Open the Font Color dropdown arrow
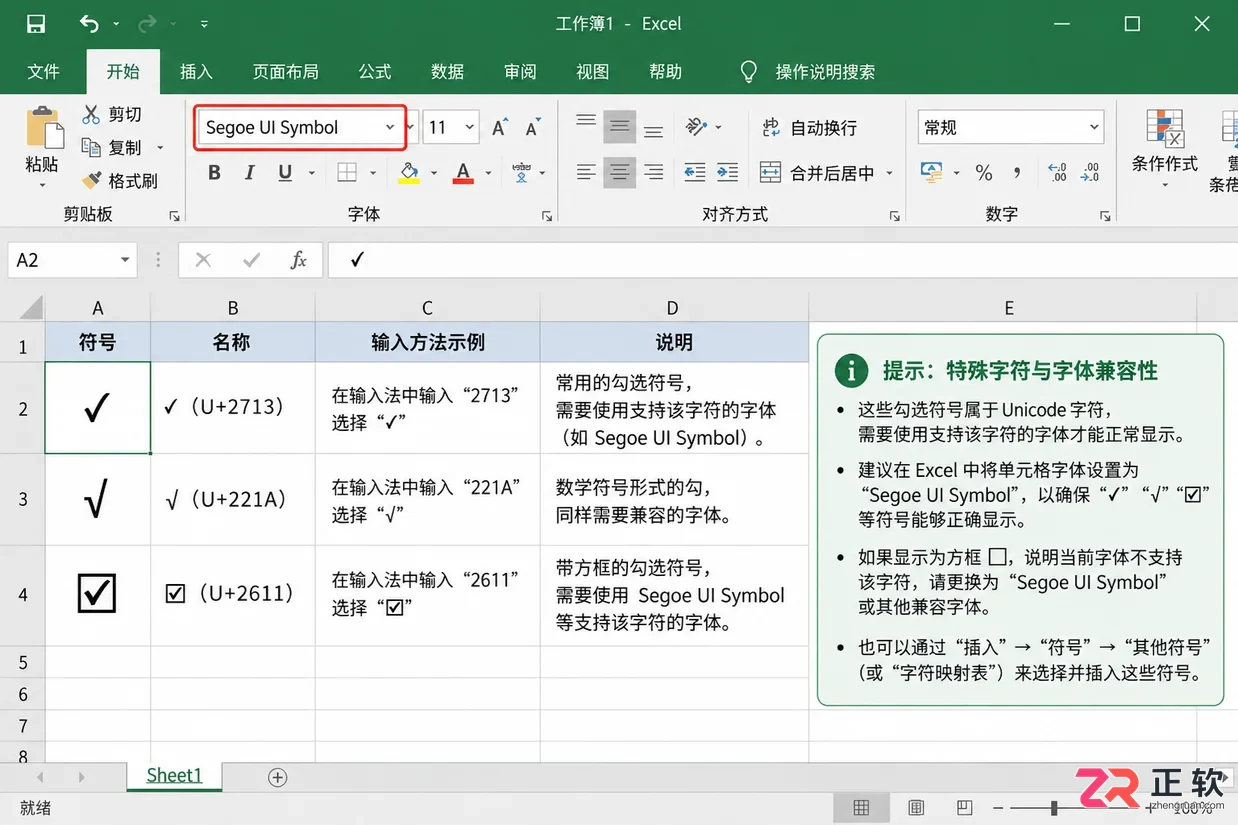This screenshot has width=1238, height=825. (x=488, y=173)
